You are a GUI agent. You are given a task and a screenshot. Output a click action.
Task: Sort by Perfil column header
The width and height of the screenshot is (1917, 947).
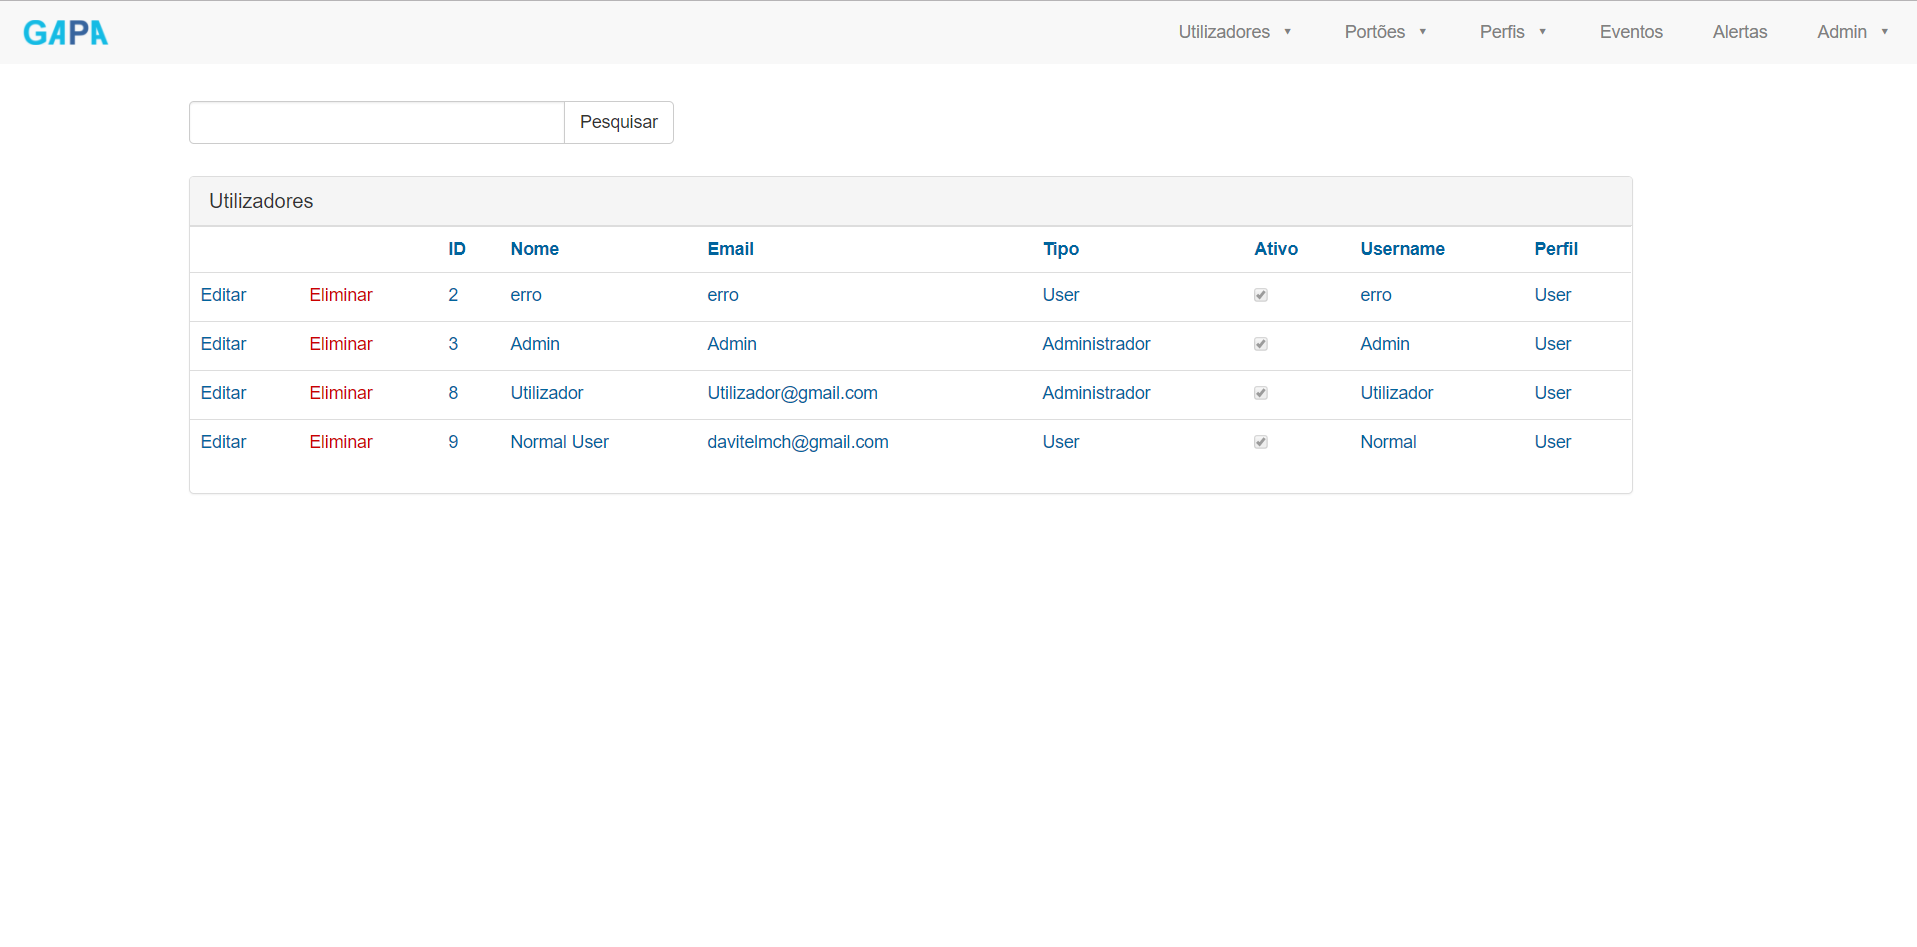tap(1556, 249)
